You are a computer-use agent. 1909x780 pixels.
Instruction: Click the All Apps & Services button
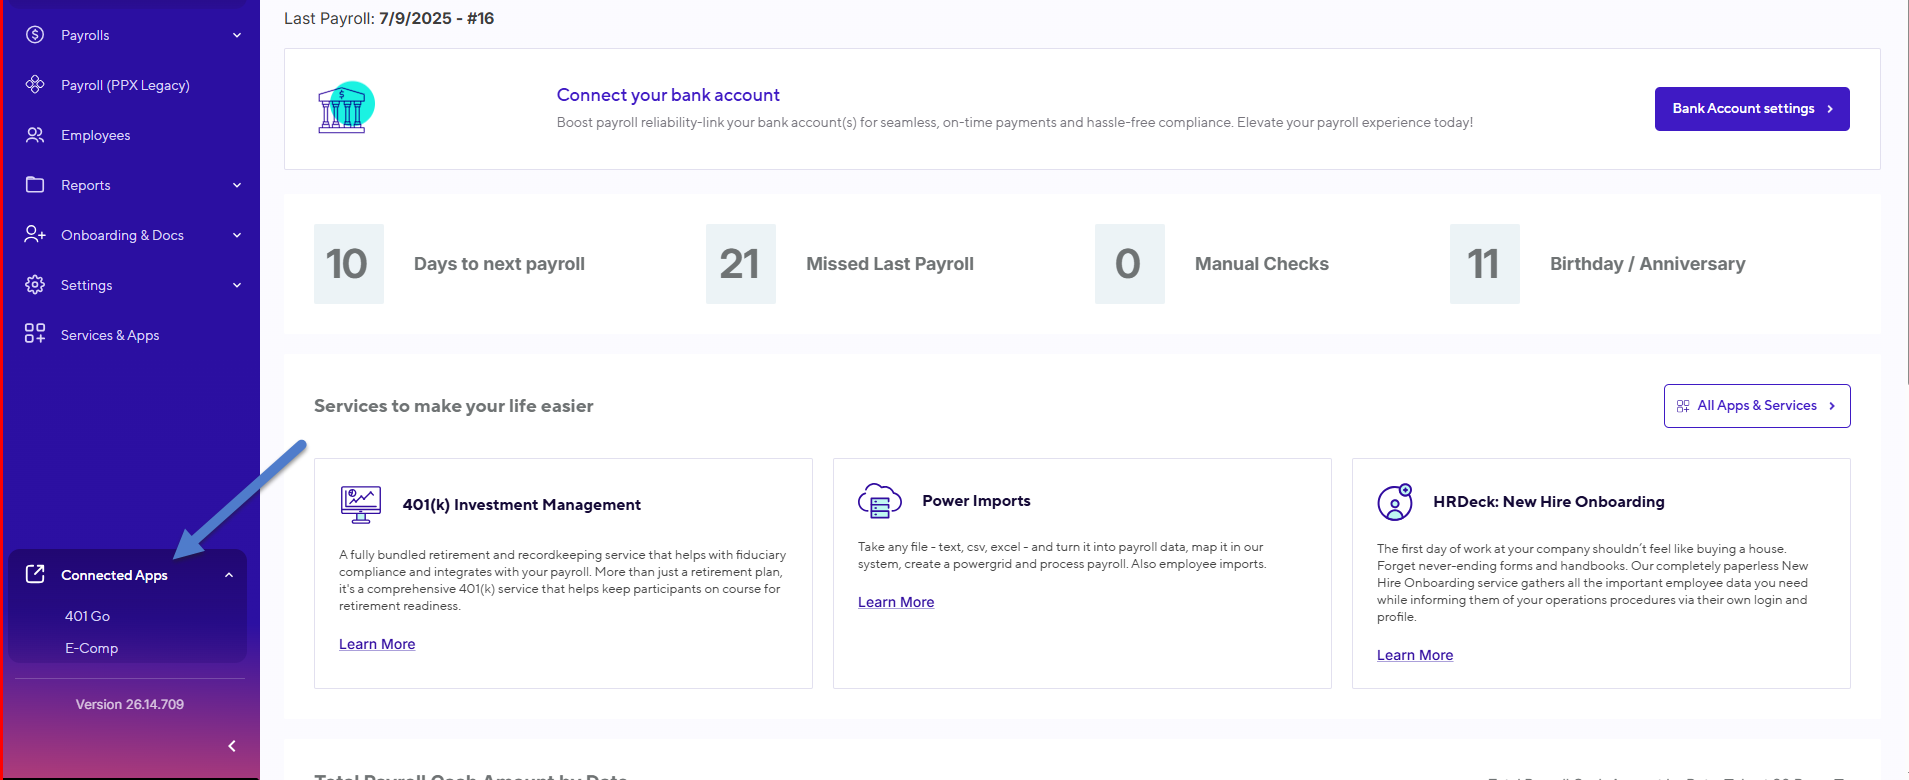click(1757, 406)
